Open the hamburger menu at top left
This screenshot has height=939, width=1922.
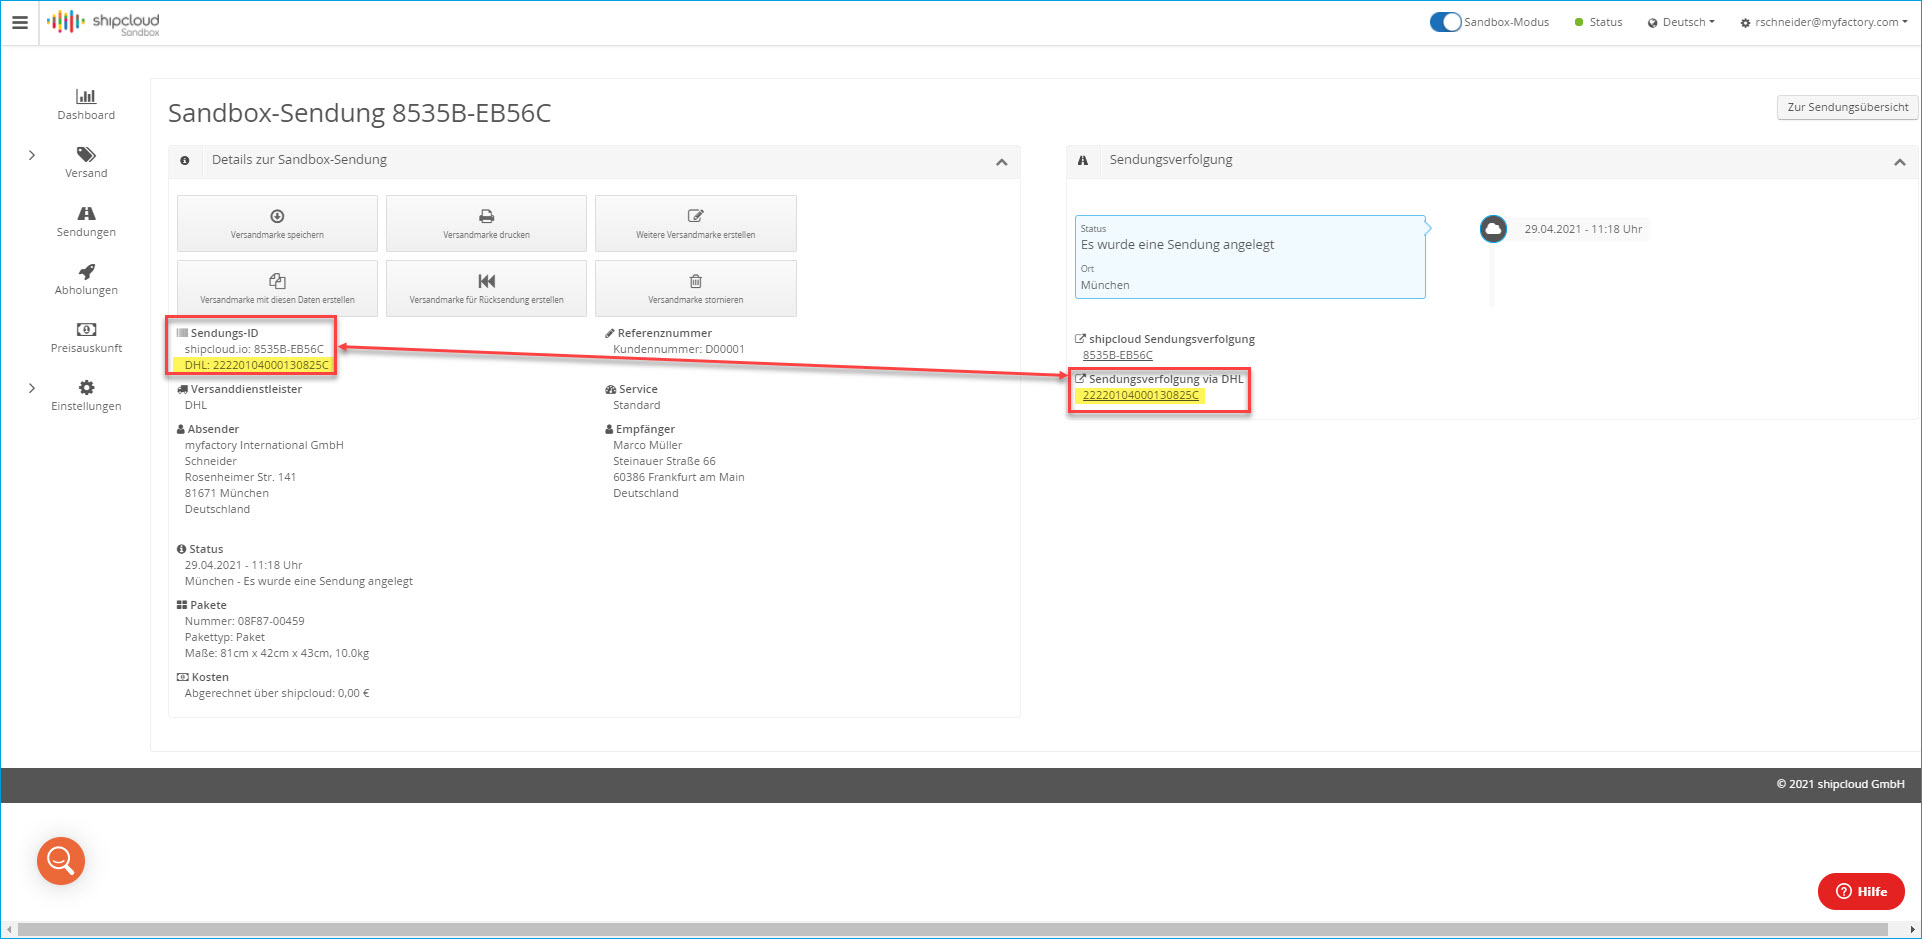click(x=20, y=22)
